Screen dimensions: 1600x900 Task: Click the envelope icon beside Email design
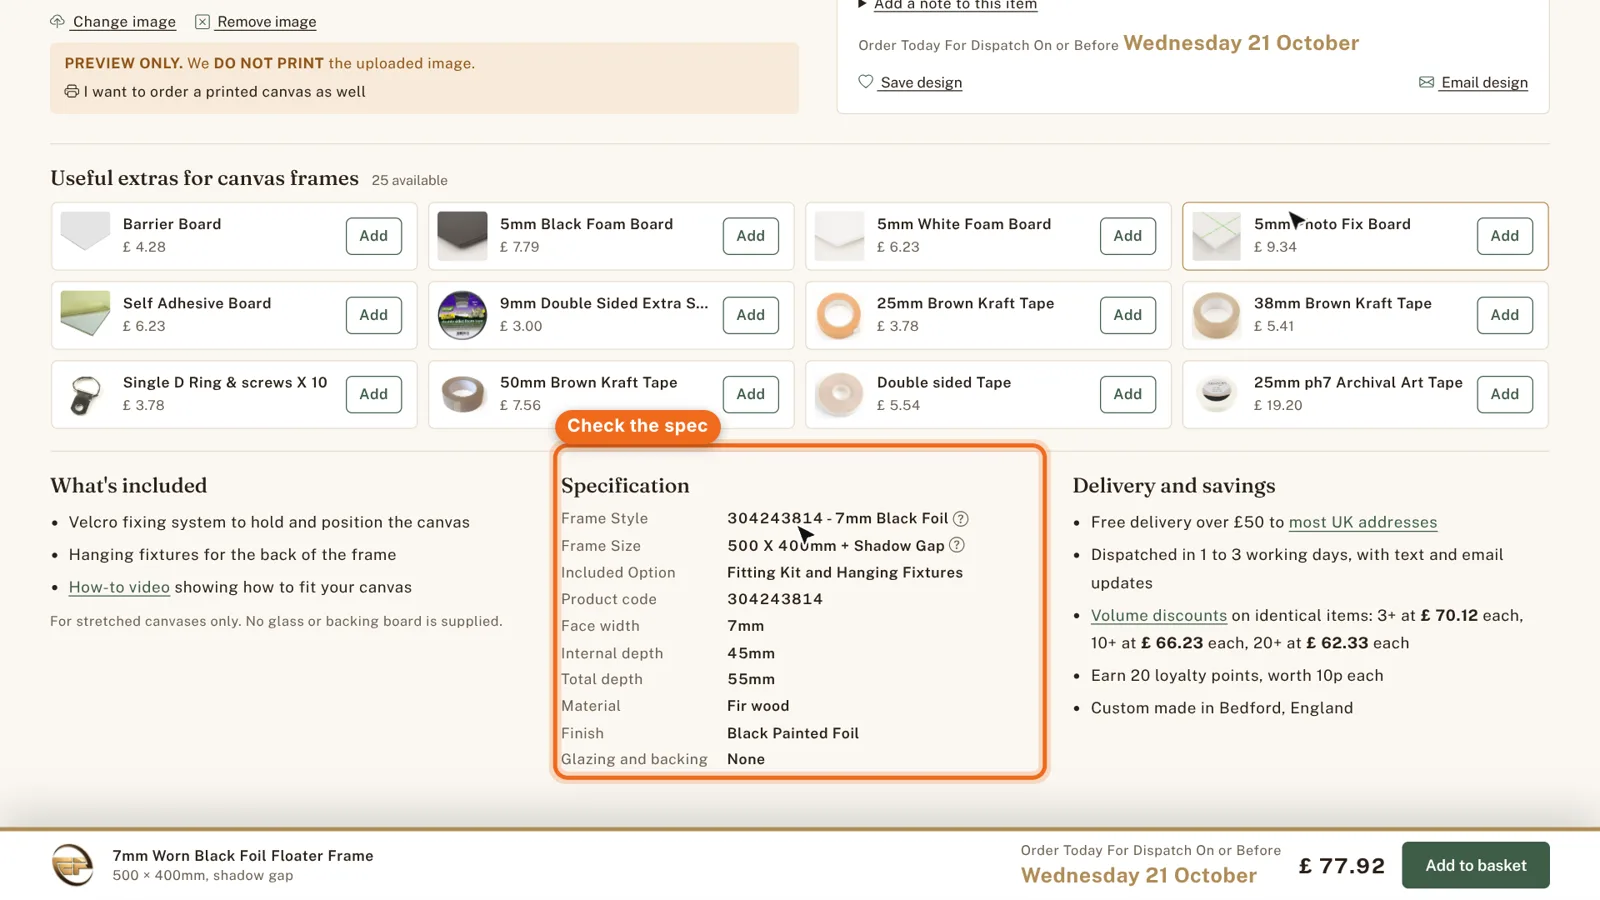coord(1426,82)
